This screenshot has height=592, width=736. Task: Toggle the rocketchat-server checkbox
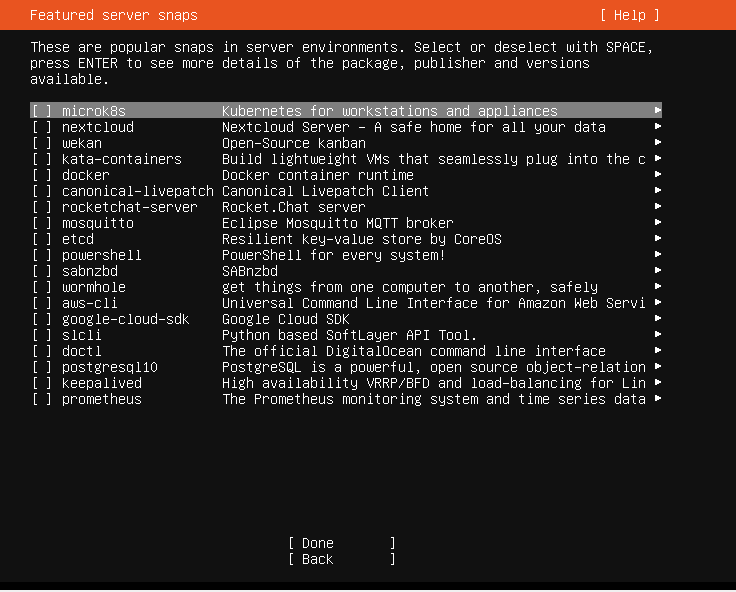(x=42, y=207)
